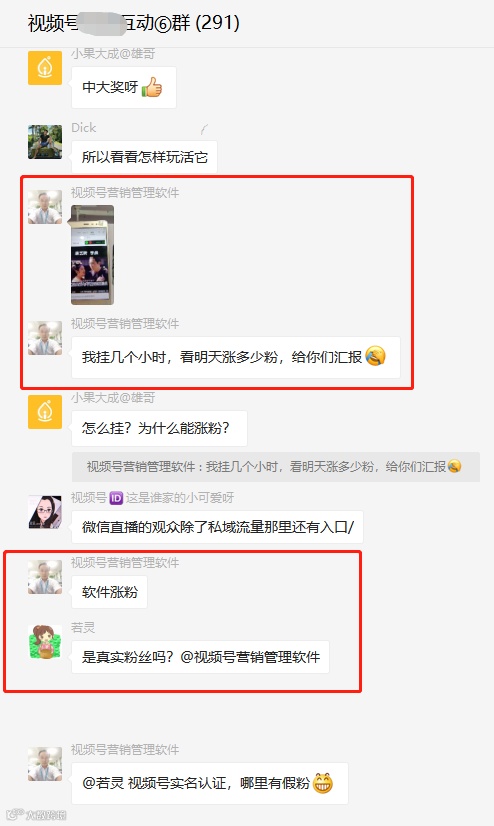Screen dimensions: 494x826
Task: Click the 微信直播的观众 message bubble
Action: tap(217, 527)
